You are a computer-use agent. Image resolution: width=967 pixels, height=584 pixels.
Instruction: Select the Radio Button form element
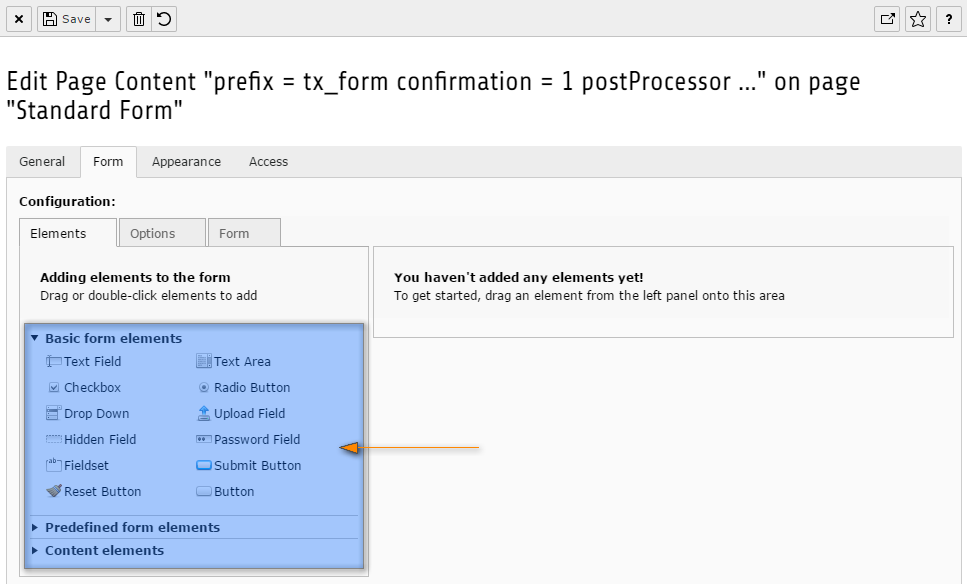coord(244,387)
